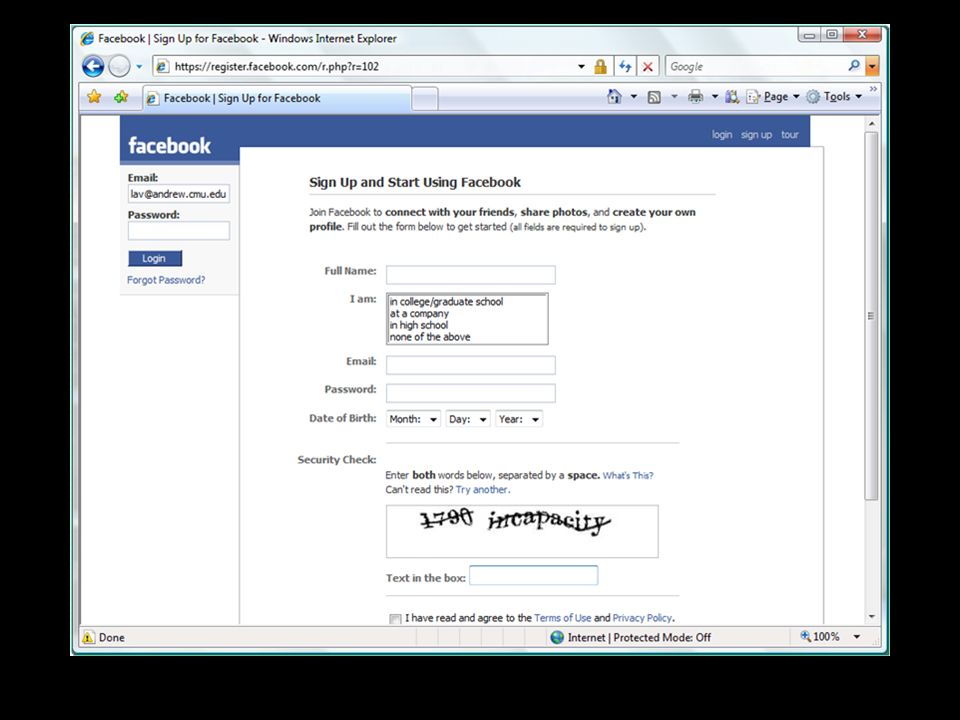This screenshot has width=960, height=720.
Task: Click the tour link in header
Action: [x=790, y=135]
